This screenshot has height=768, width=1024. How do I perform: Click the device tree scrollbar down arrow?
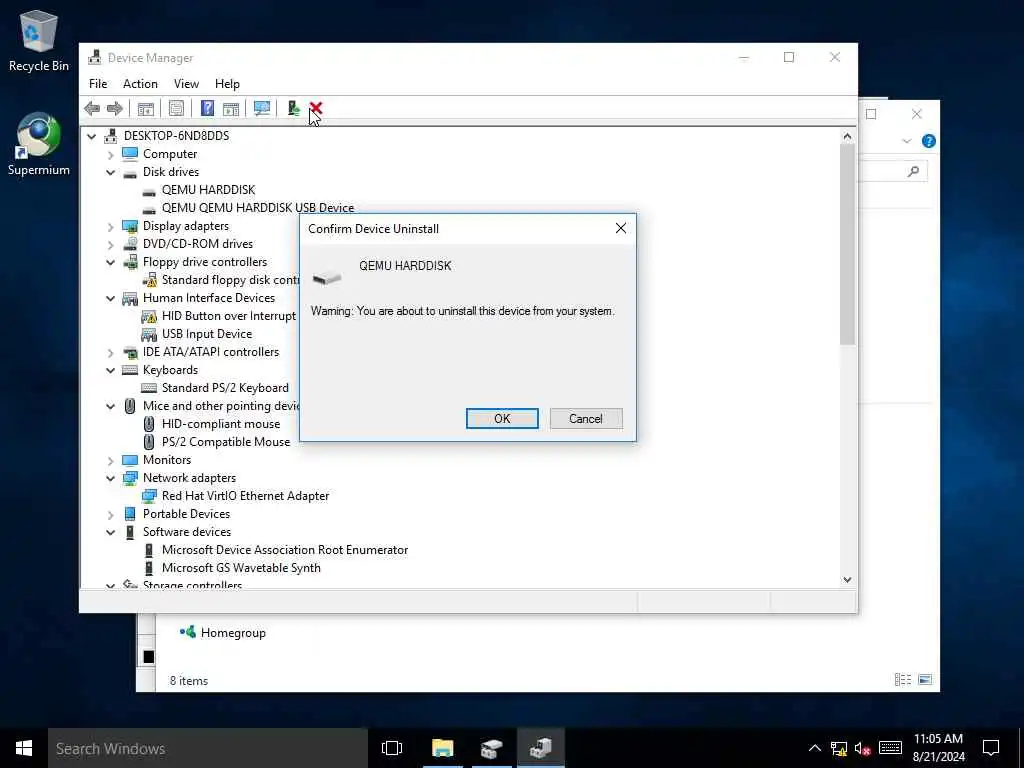847,579
